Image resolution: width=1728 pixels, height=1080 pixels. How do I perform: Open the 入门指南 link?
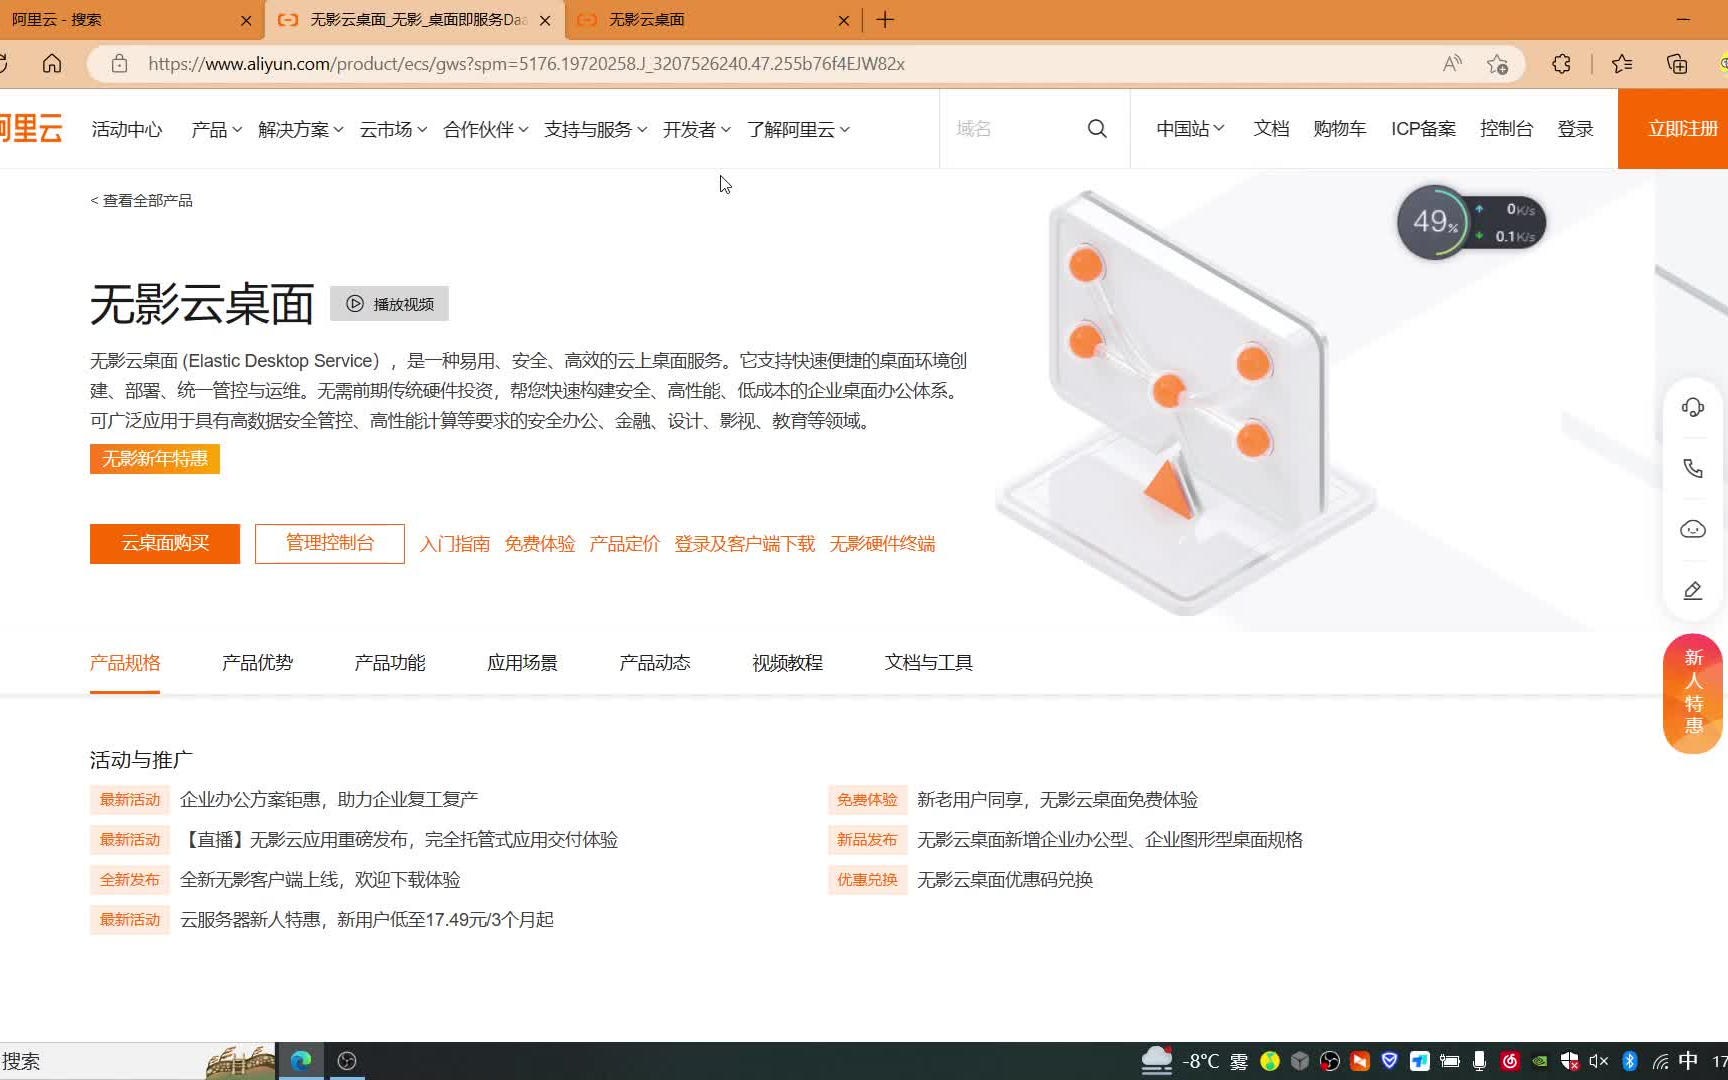click(455, 544)
